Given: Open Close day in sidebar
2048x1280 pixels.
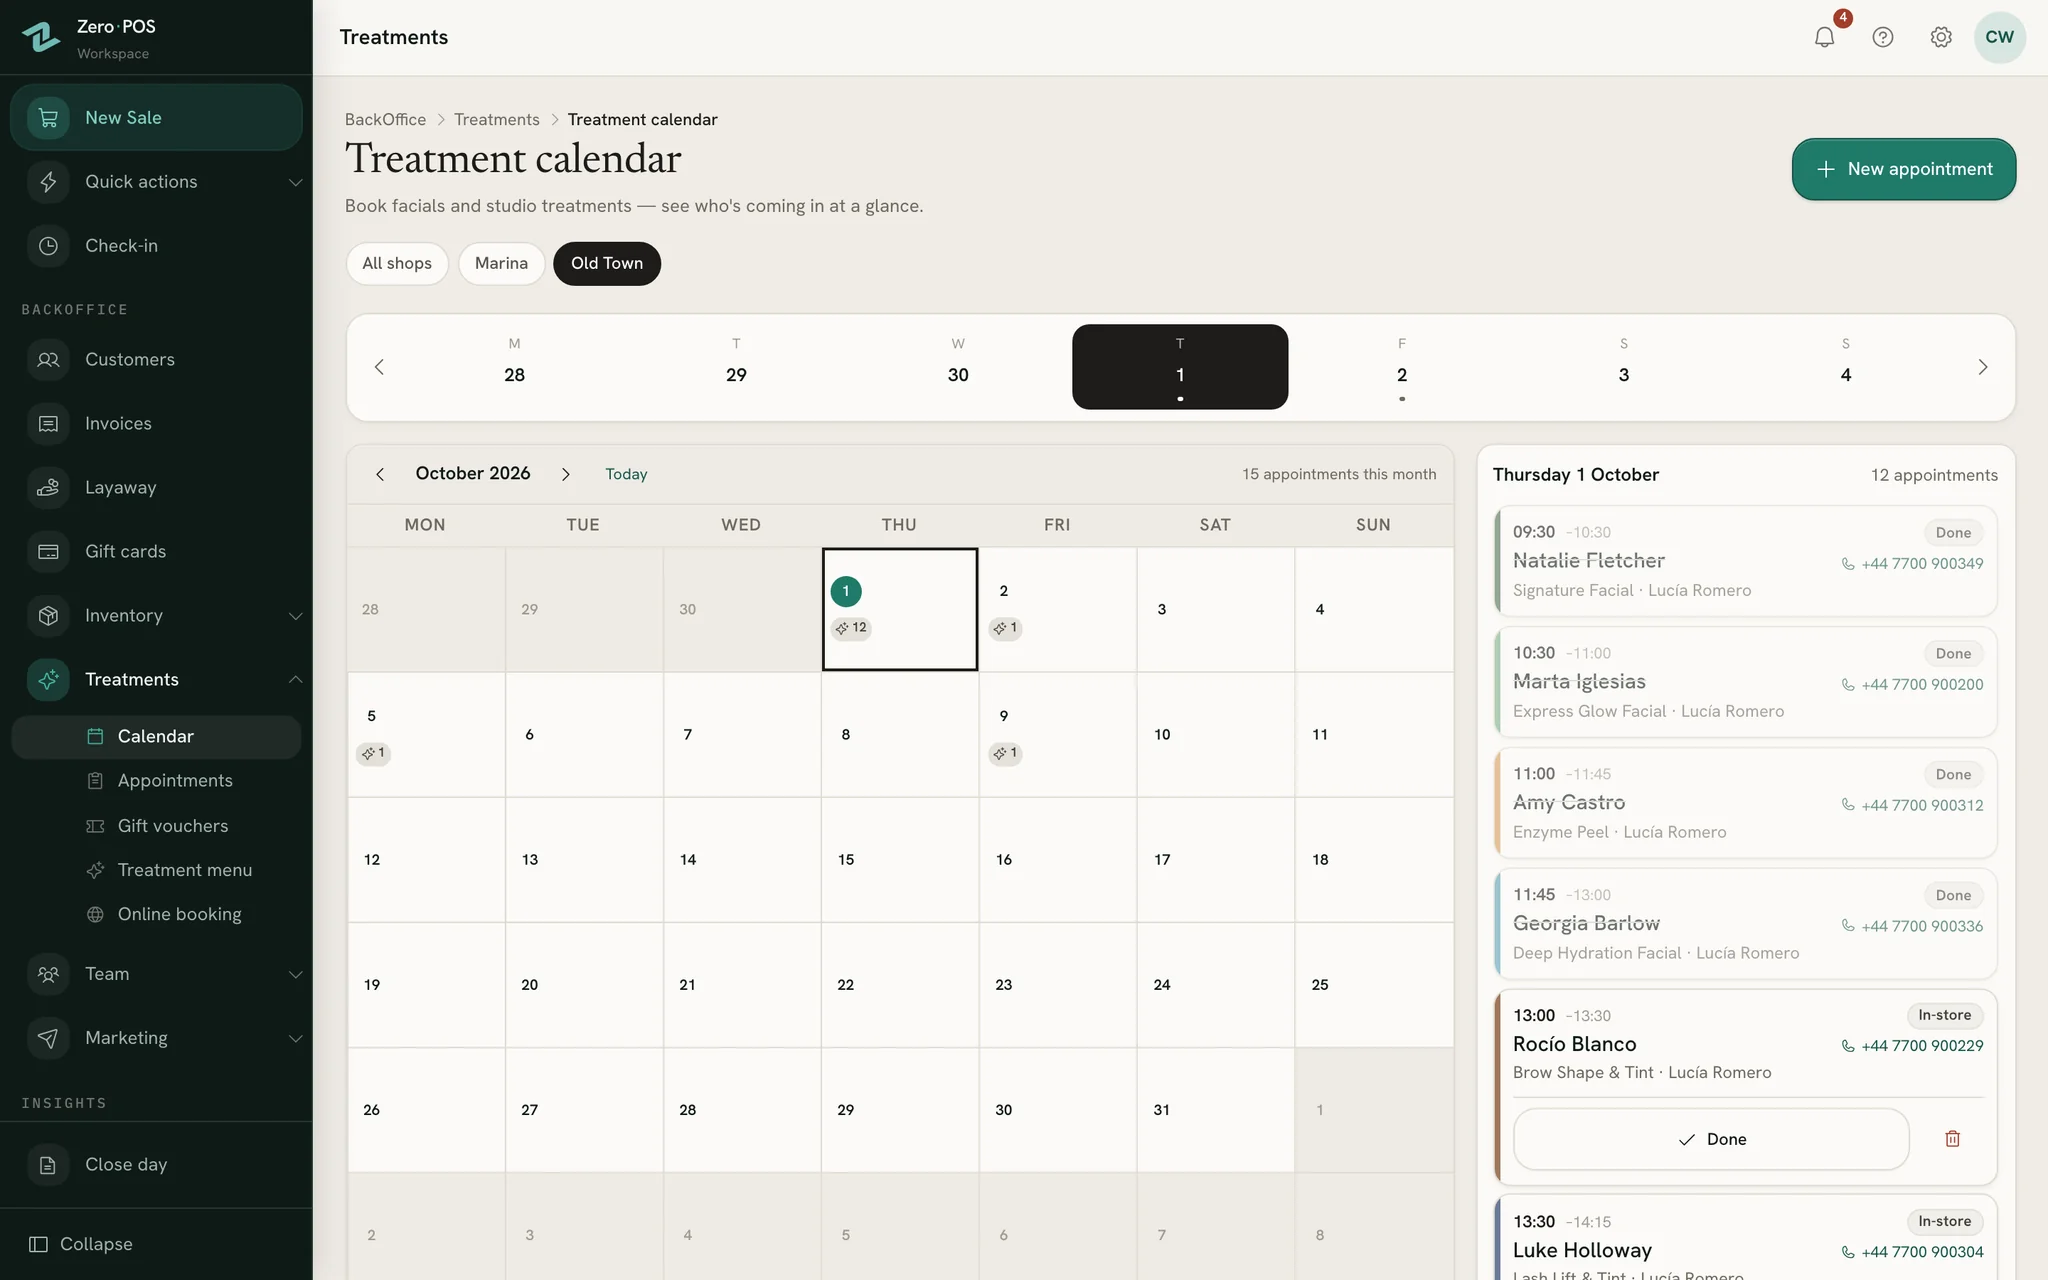Looking at the screenshot, I should click(156, 1164).
